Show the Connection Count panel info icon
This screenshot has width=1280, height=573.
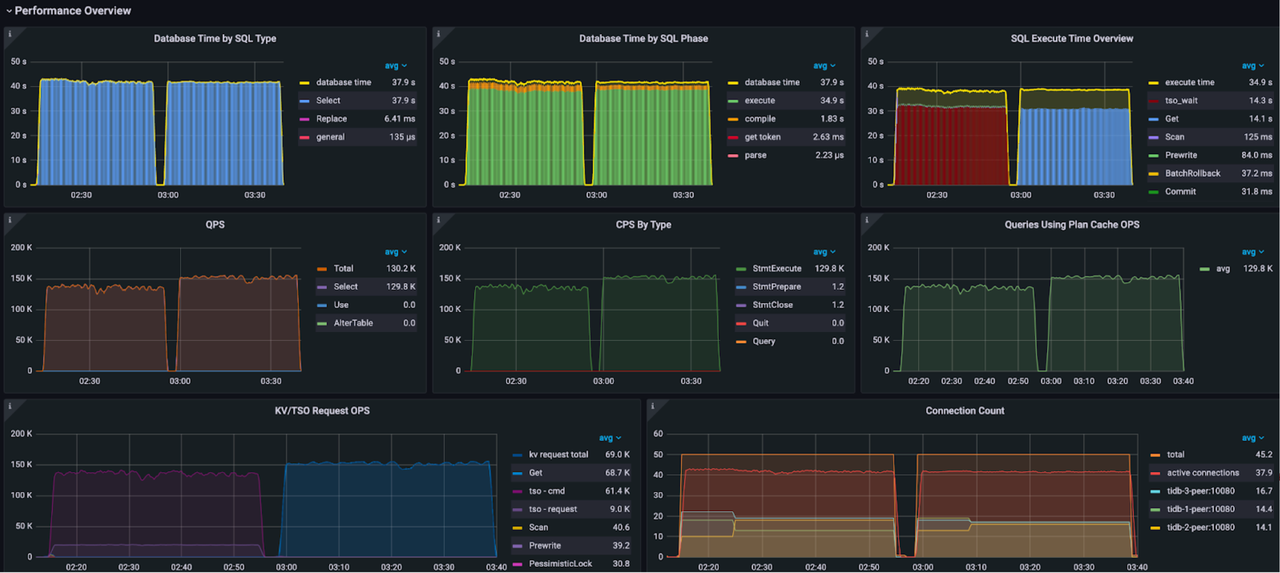tap(652, 405)
